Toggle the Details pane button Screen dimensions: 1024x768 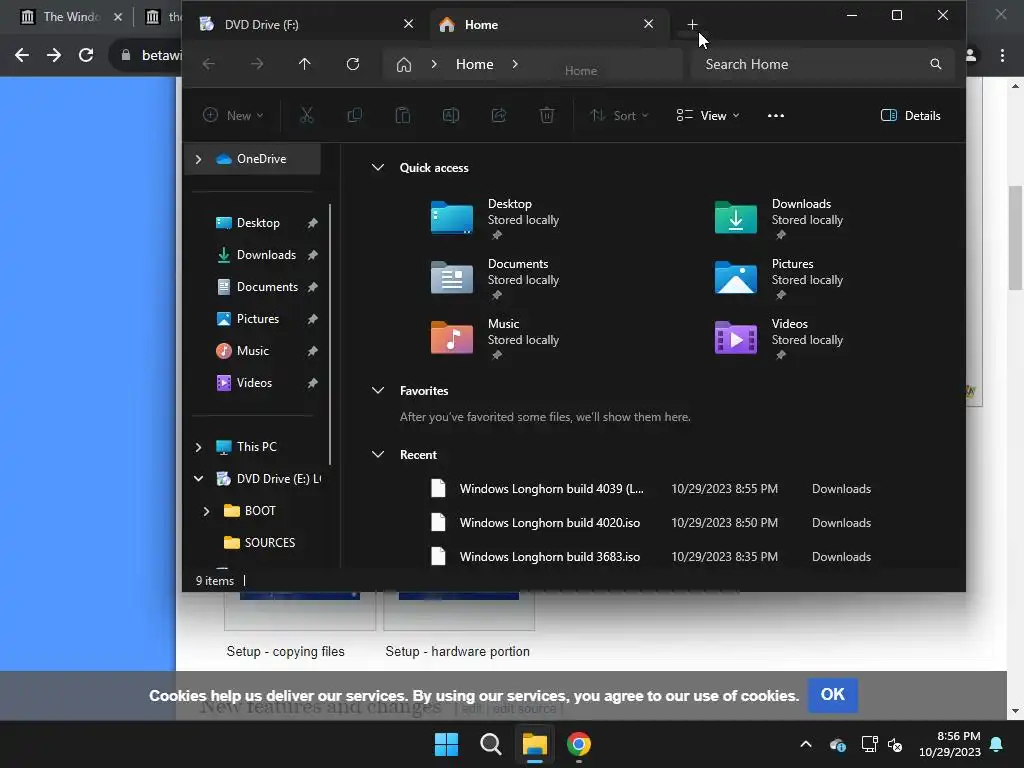tap(910, 116)
